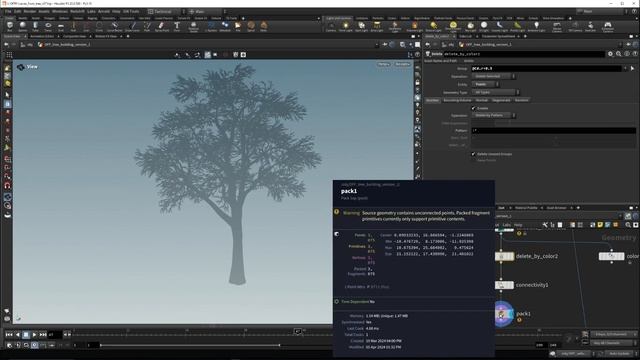The height and width of the screenshot is (360, 640).
Task: Switch to the Composite View pane tab
Action: (x=74, y=36)
